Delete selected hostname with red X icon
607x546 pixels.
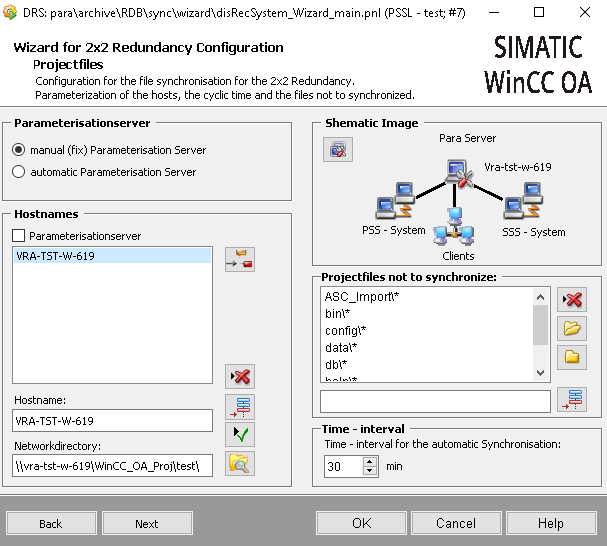pos(239,376)
